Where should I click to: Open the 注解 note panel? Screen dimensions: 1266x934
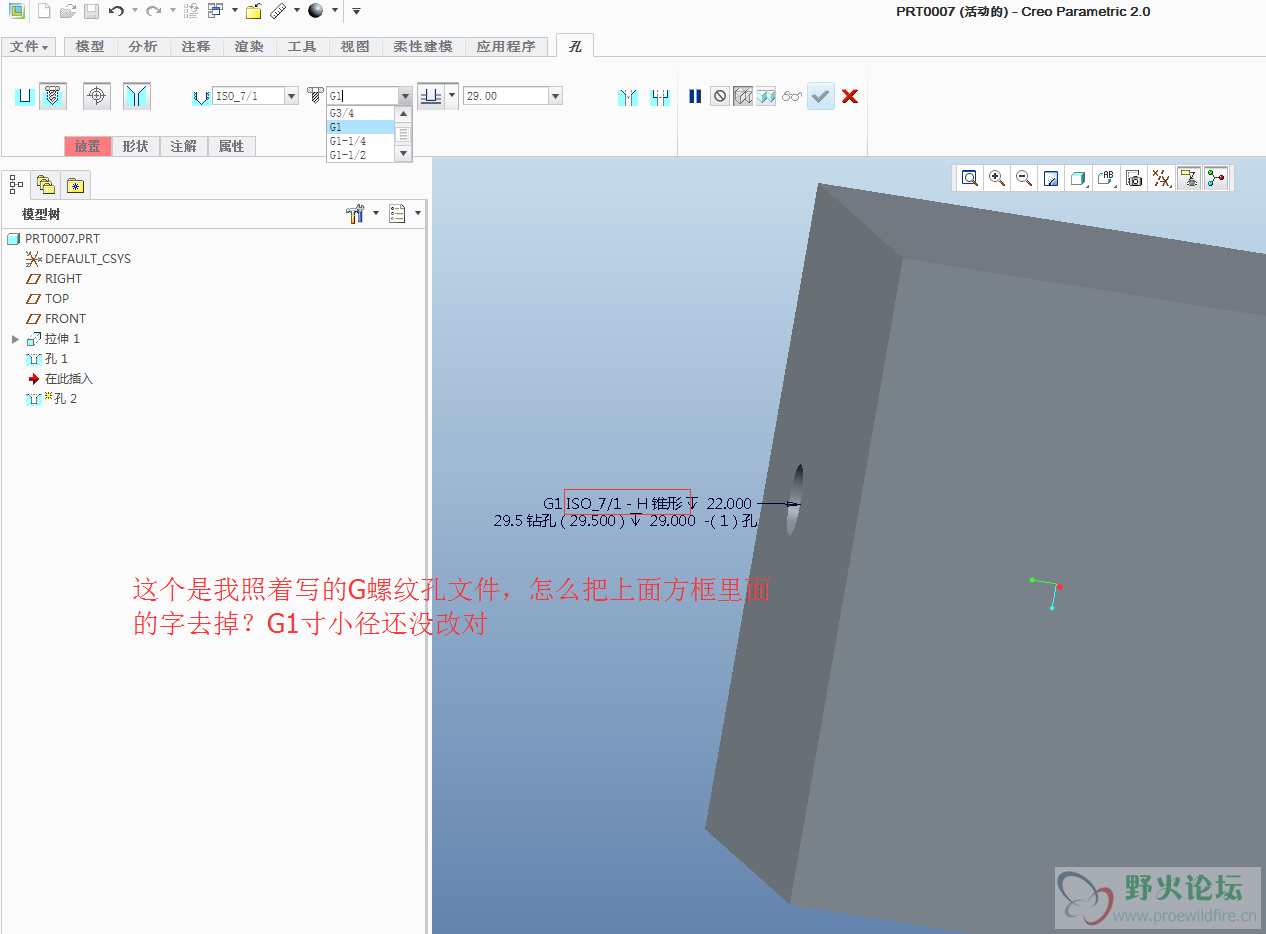(x=183, y=146)
